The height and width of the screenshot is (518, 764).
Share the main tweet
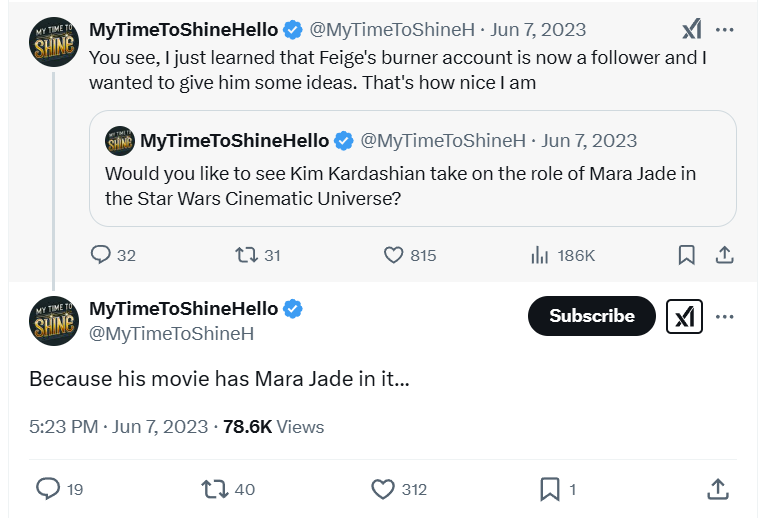(x=717, y=488)
